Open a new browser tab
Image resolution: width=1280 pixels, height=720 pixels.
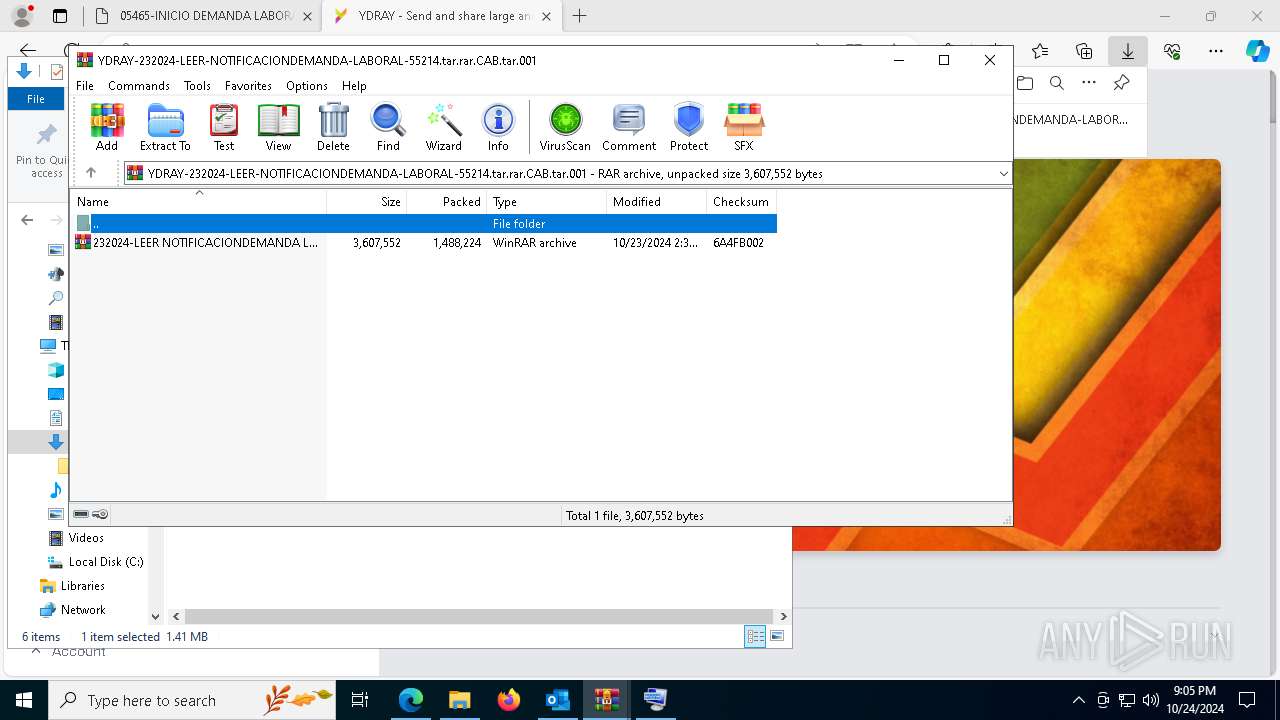[579, 16]
